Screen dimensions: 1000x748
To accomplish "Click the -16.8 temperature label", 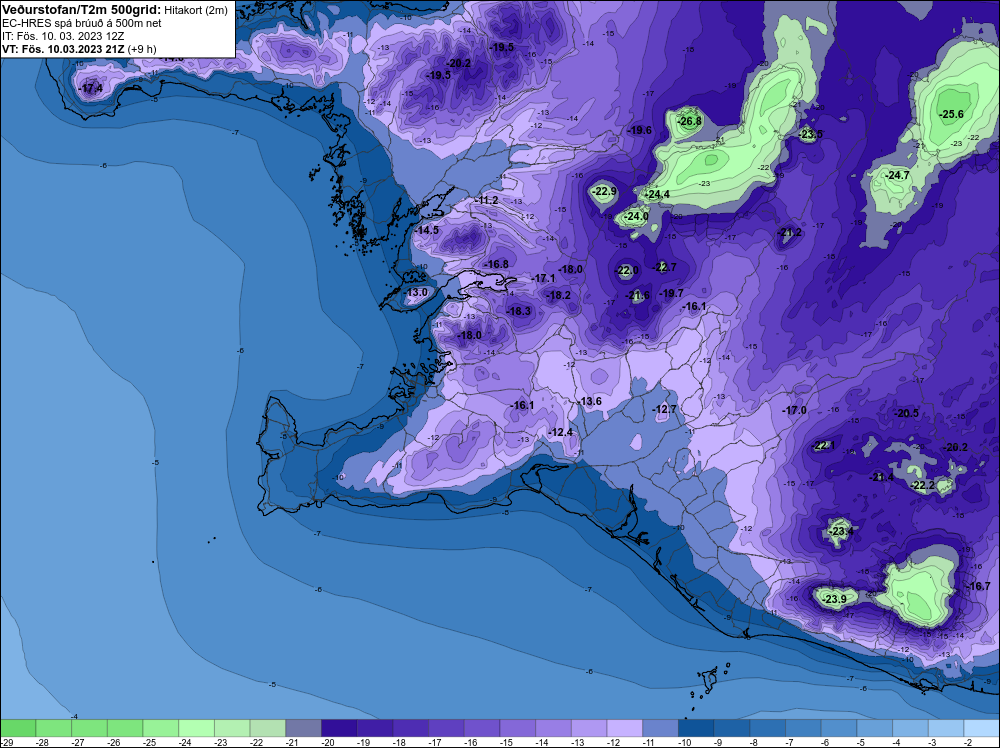I will tap(496, 264).
